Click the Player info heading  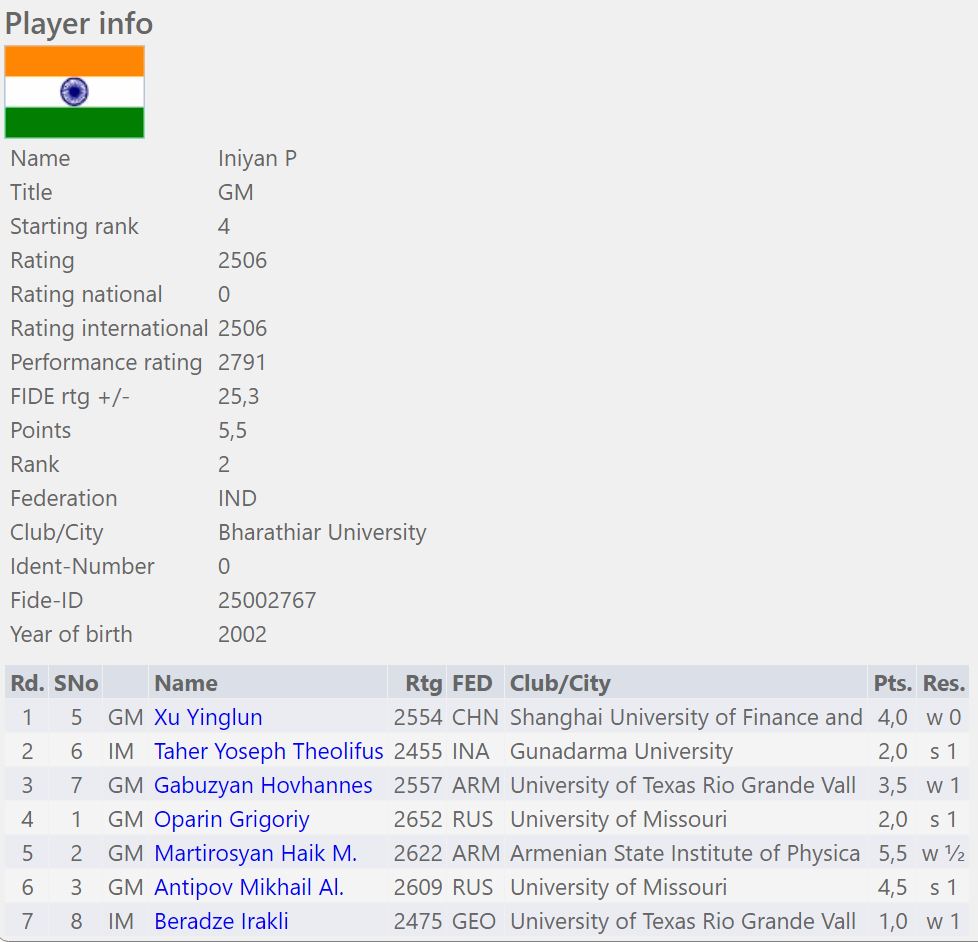point(79,23)
